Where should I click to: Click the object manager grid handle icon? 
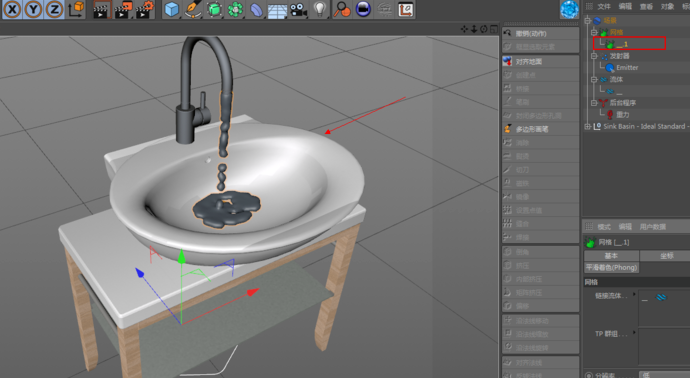(x=589, y=6)
